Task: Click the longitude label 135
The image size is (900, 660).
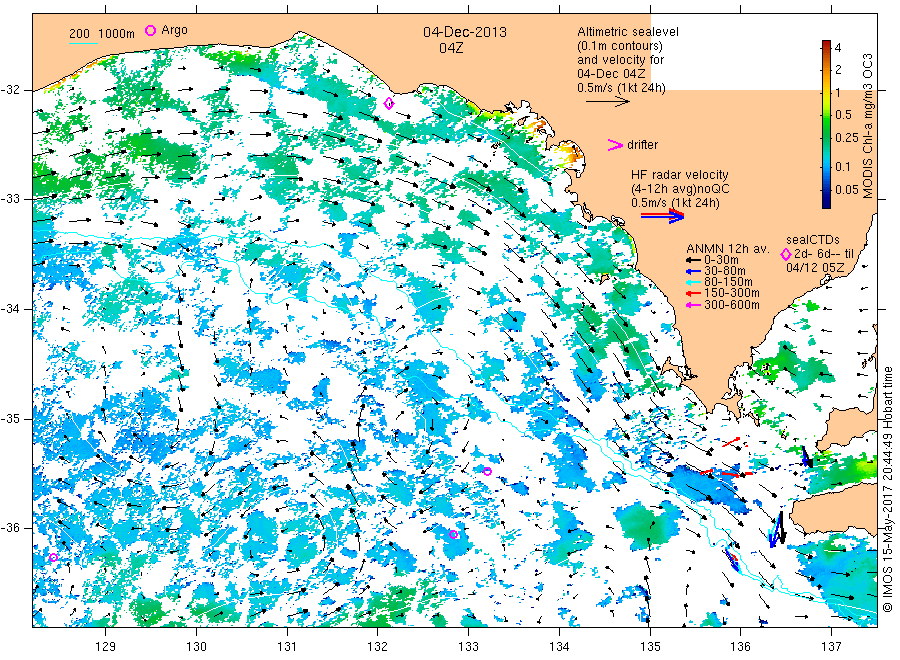Action: click(x=650, y=647)
